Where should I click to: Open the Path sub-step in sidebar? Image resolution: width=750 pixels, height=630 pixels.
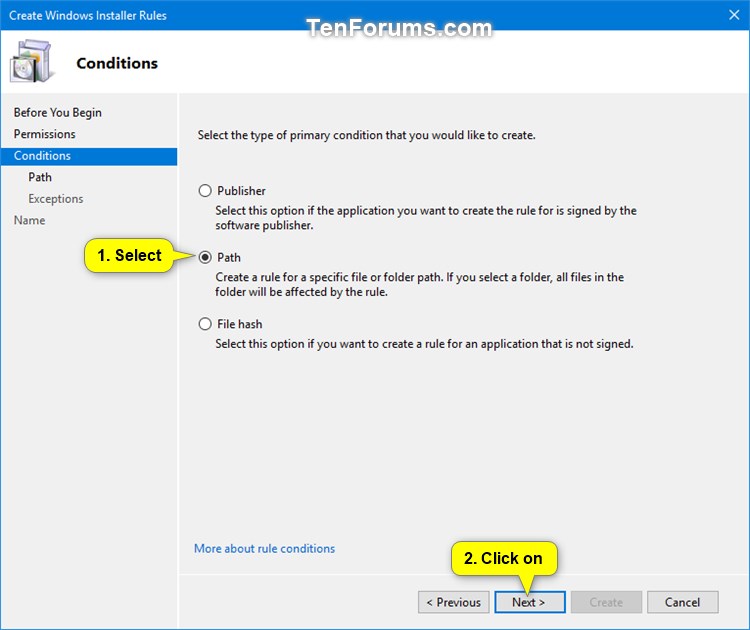click(x=40, y=177)
